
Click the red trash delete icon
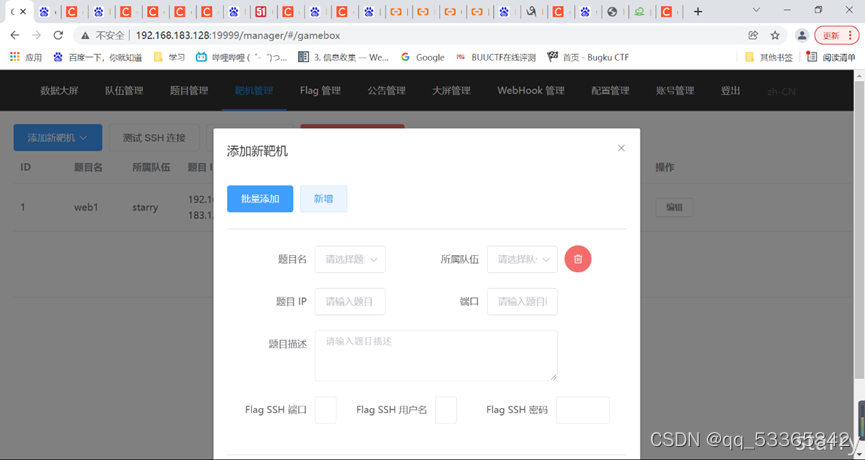(x=578, y=259)
